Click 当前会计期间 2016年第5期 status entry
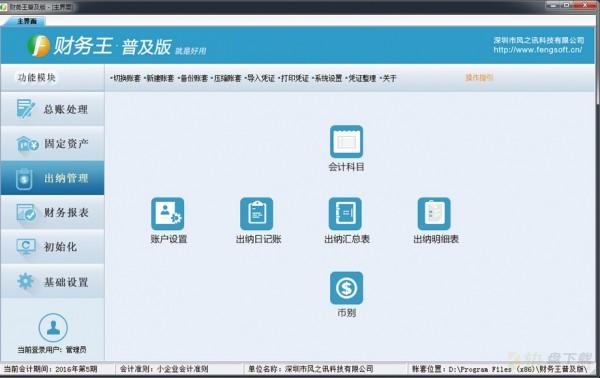The image size is (600, 378). click(x=50, y=369)
